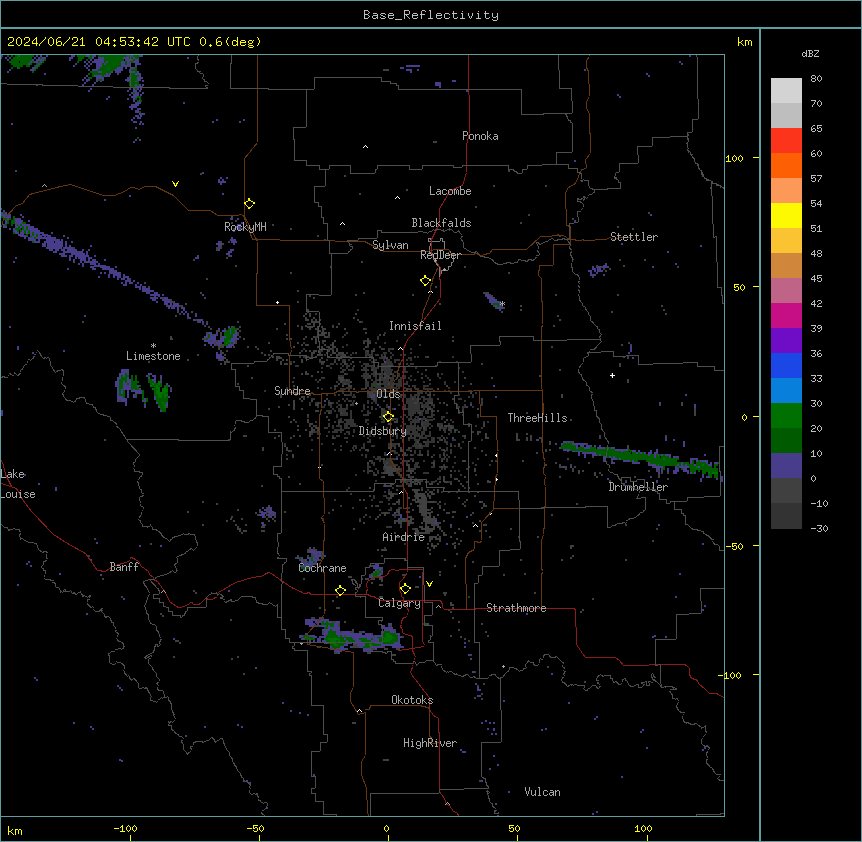The image size is (862, 842).
Task: Select the Banff town label
Action: tap(124, 567)
